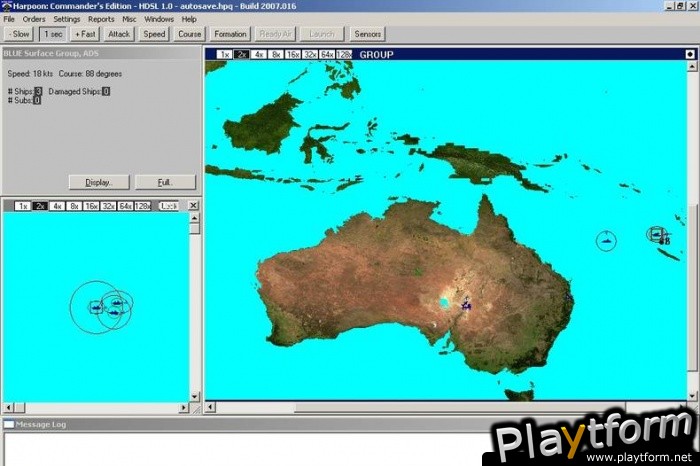The width and height of the screenshot is (700, 466).
Task: Select the blue unit marker in central Australia
Action: (x=466, y=304)
